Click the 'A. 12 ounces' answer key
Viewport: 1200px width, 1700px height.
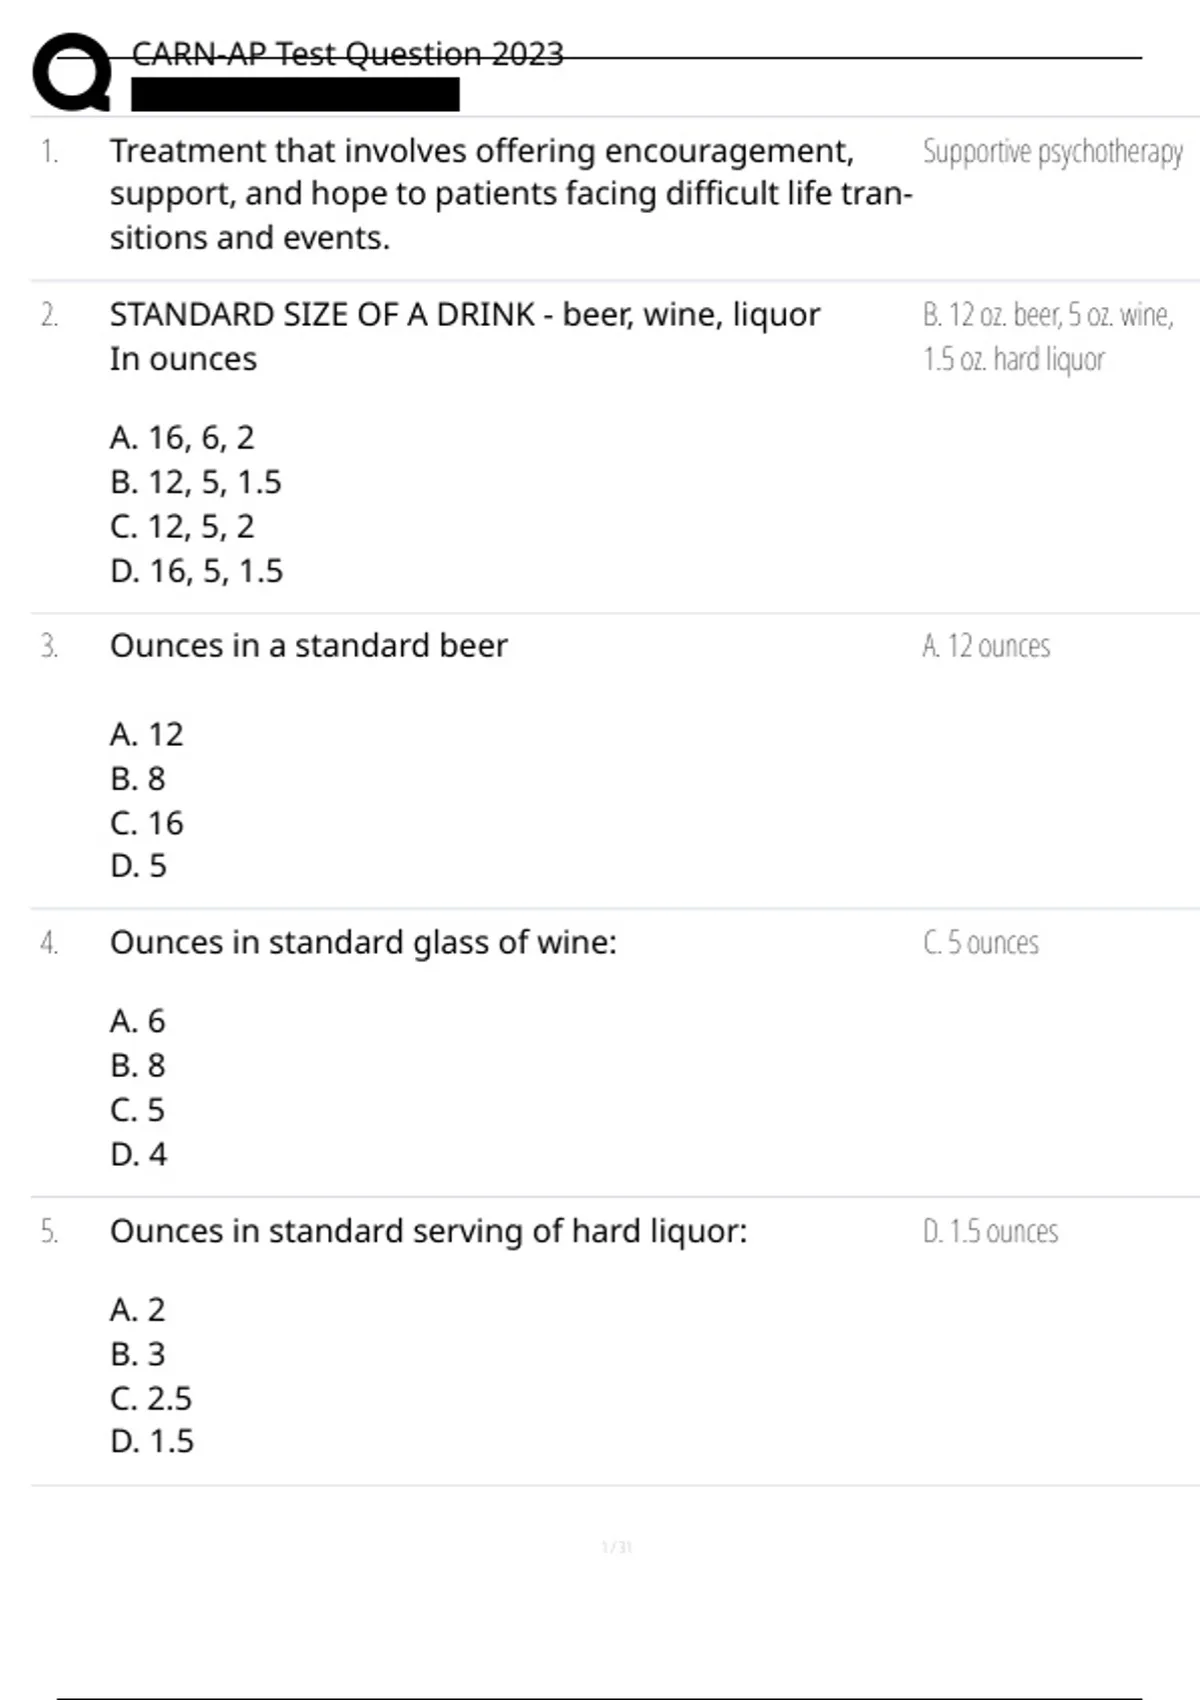[x=986, y=646]
